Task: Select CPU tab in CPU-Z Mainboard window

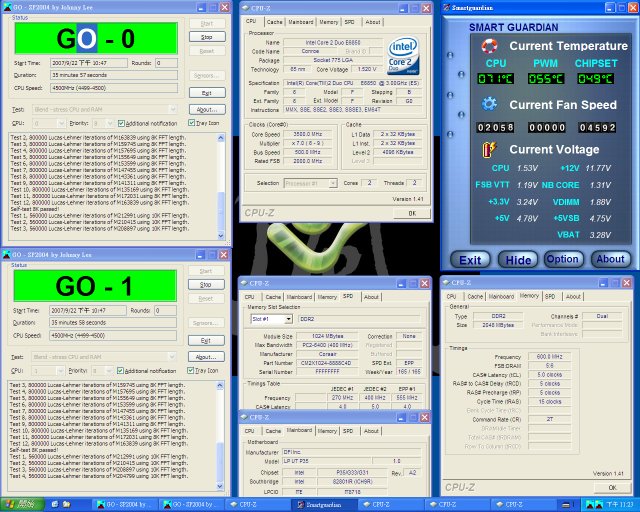Action: (x=249, y=431)
